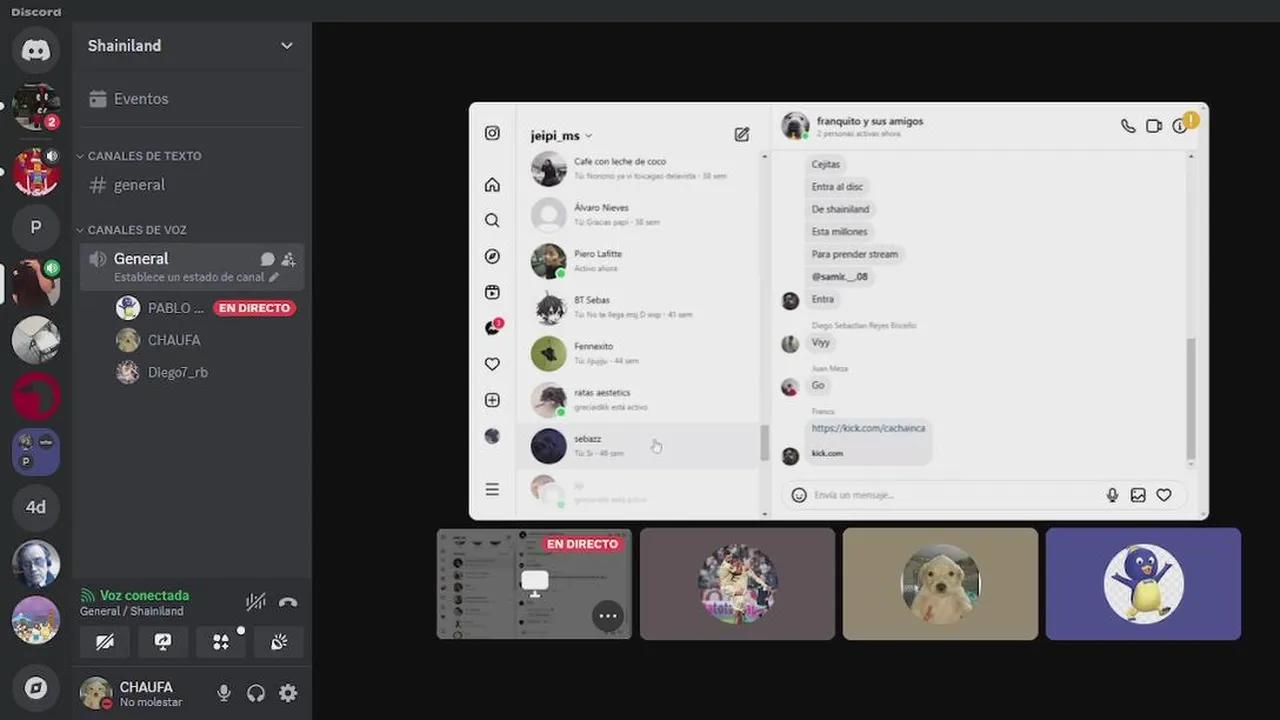Image resolution: width=1280 pixels, height=720 pixels.
Task: Edit the channel status text
Action: pyautogui.click(x=196, y=277)
